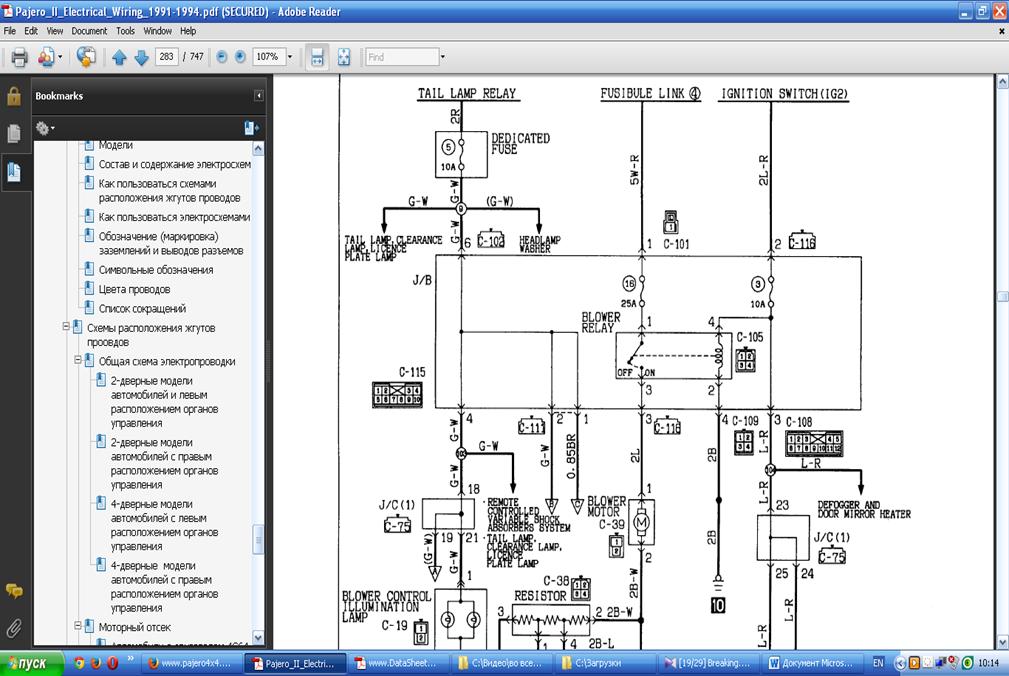
Task: Go to previous page with up arrow
Action: point(120,57)
